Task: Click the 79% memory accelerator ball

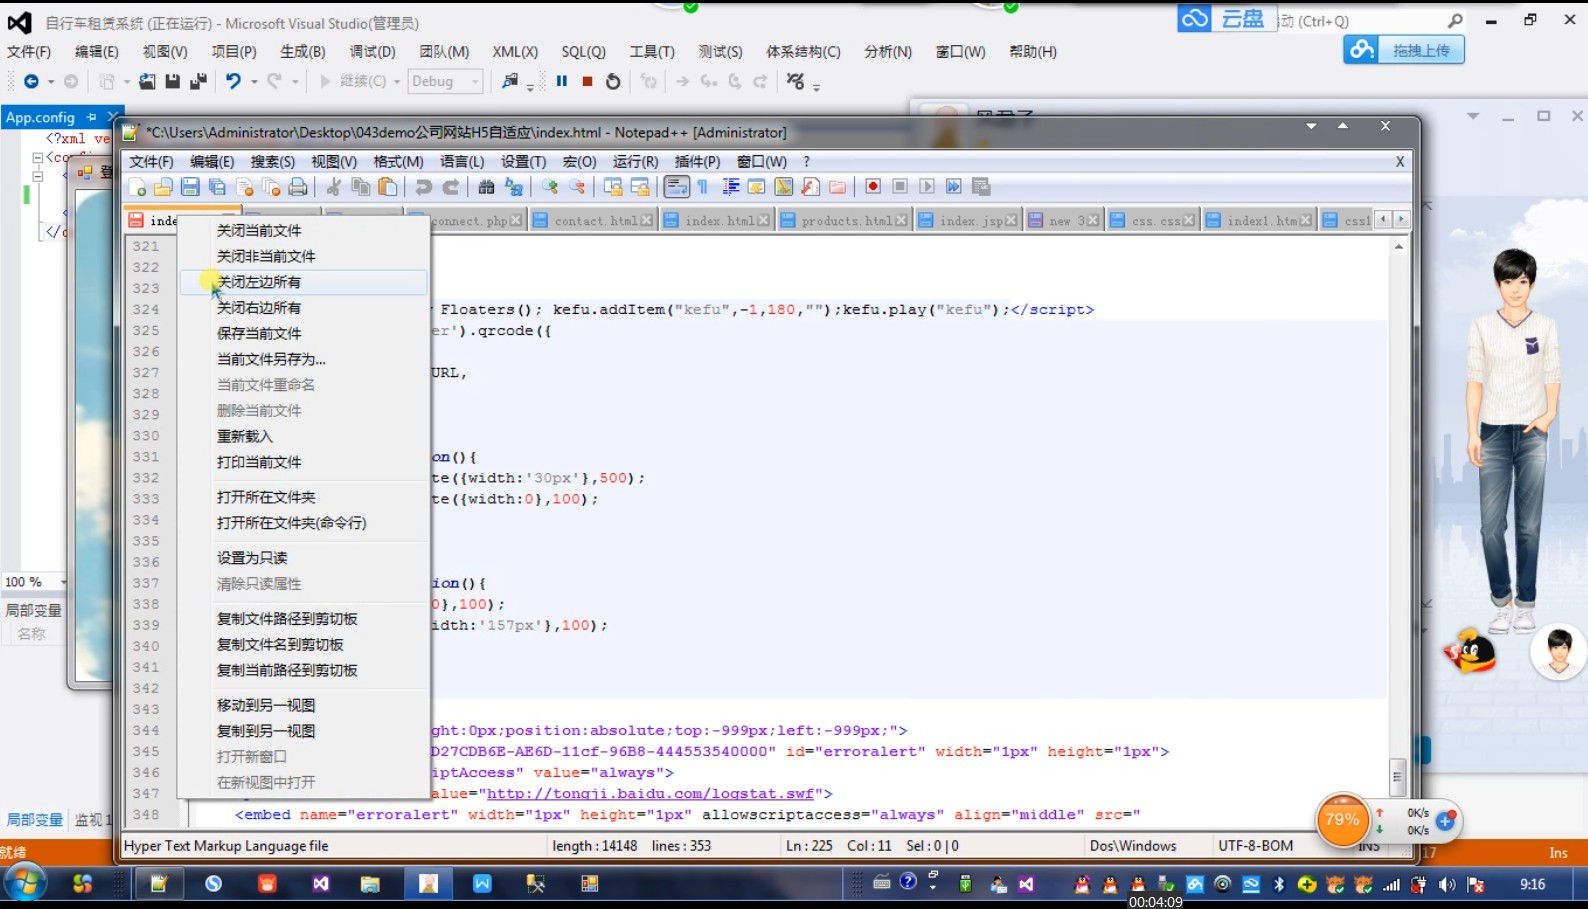Action: (x=1342, y=820)
